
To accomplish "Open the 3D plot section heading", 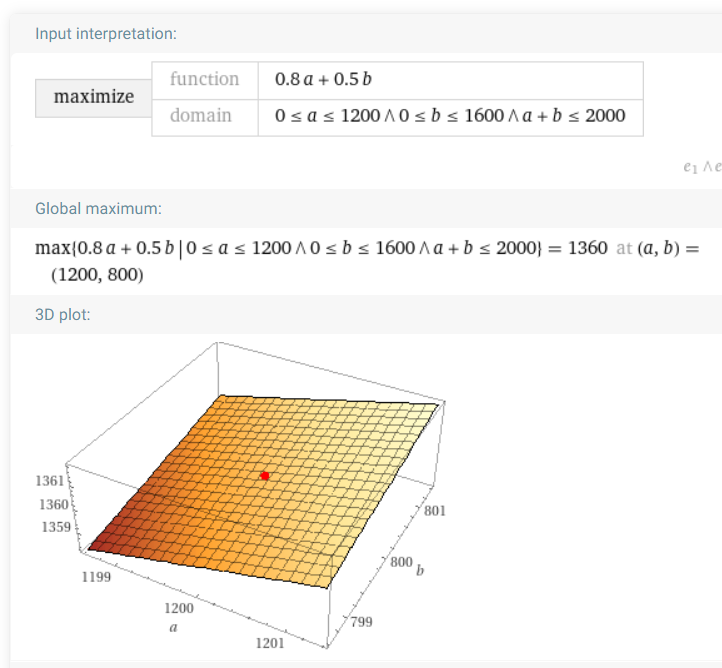I will [x=63, y=315].
